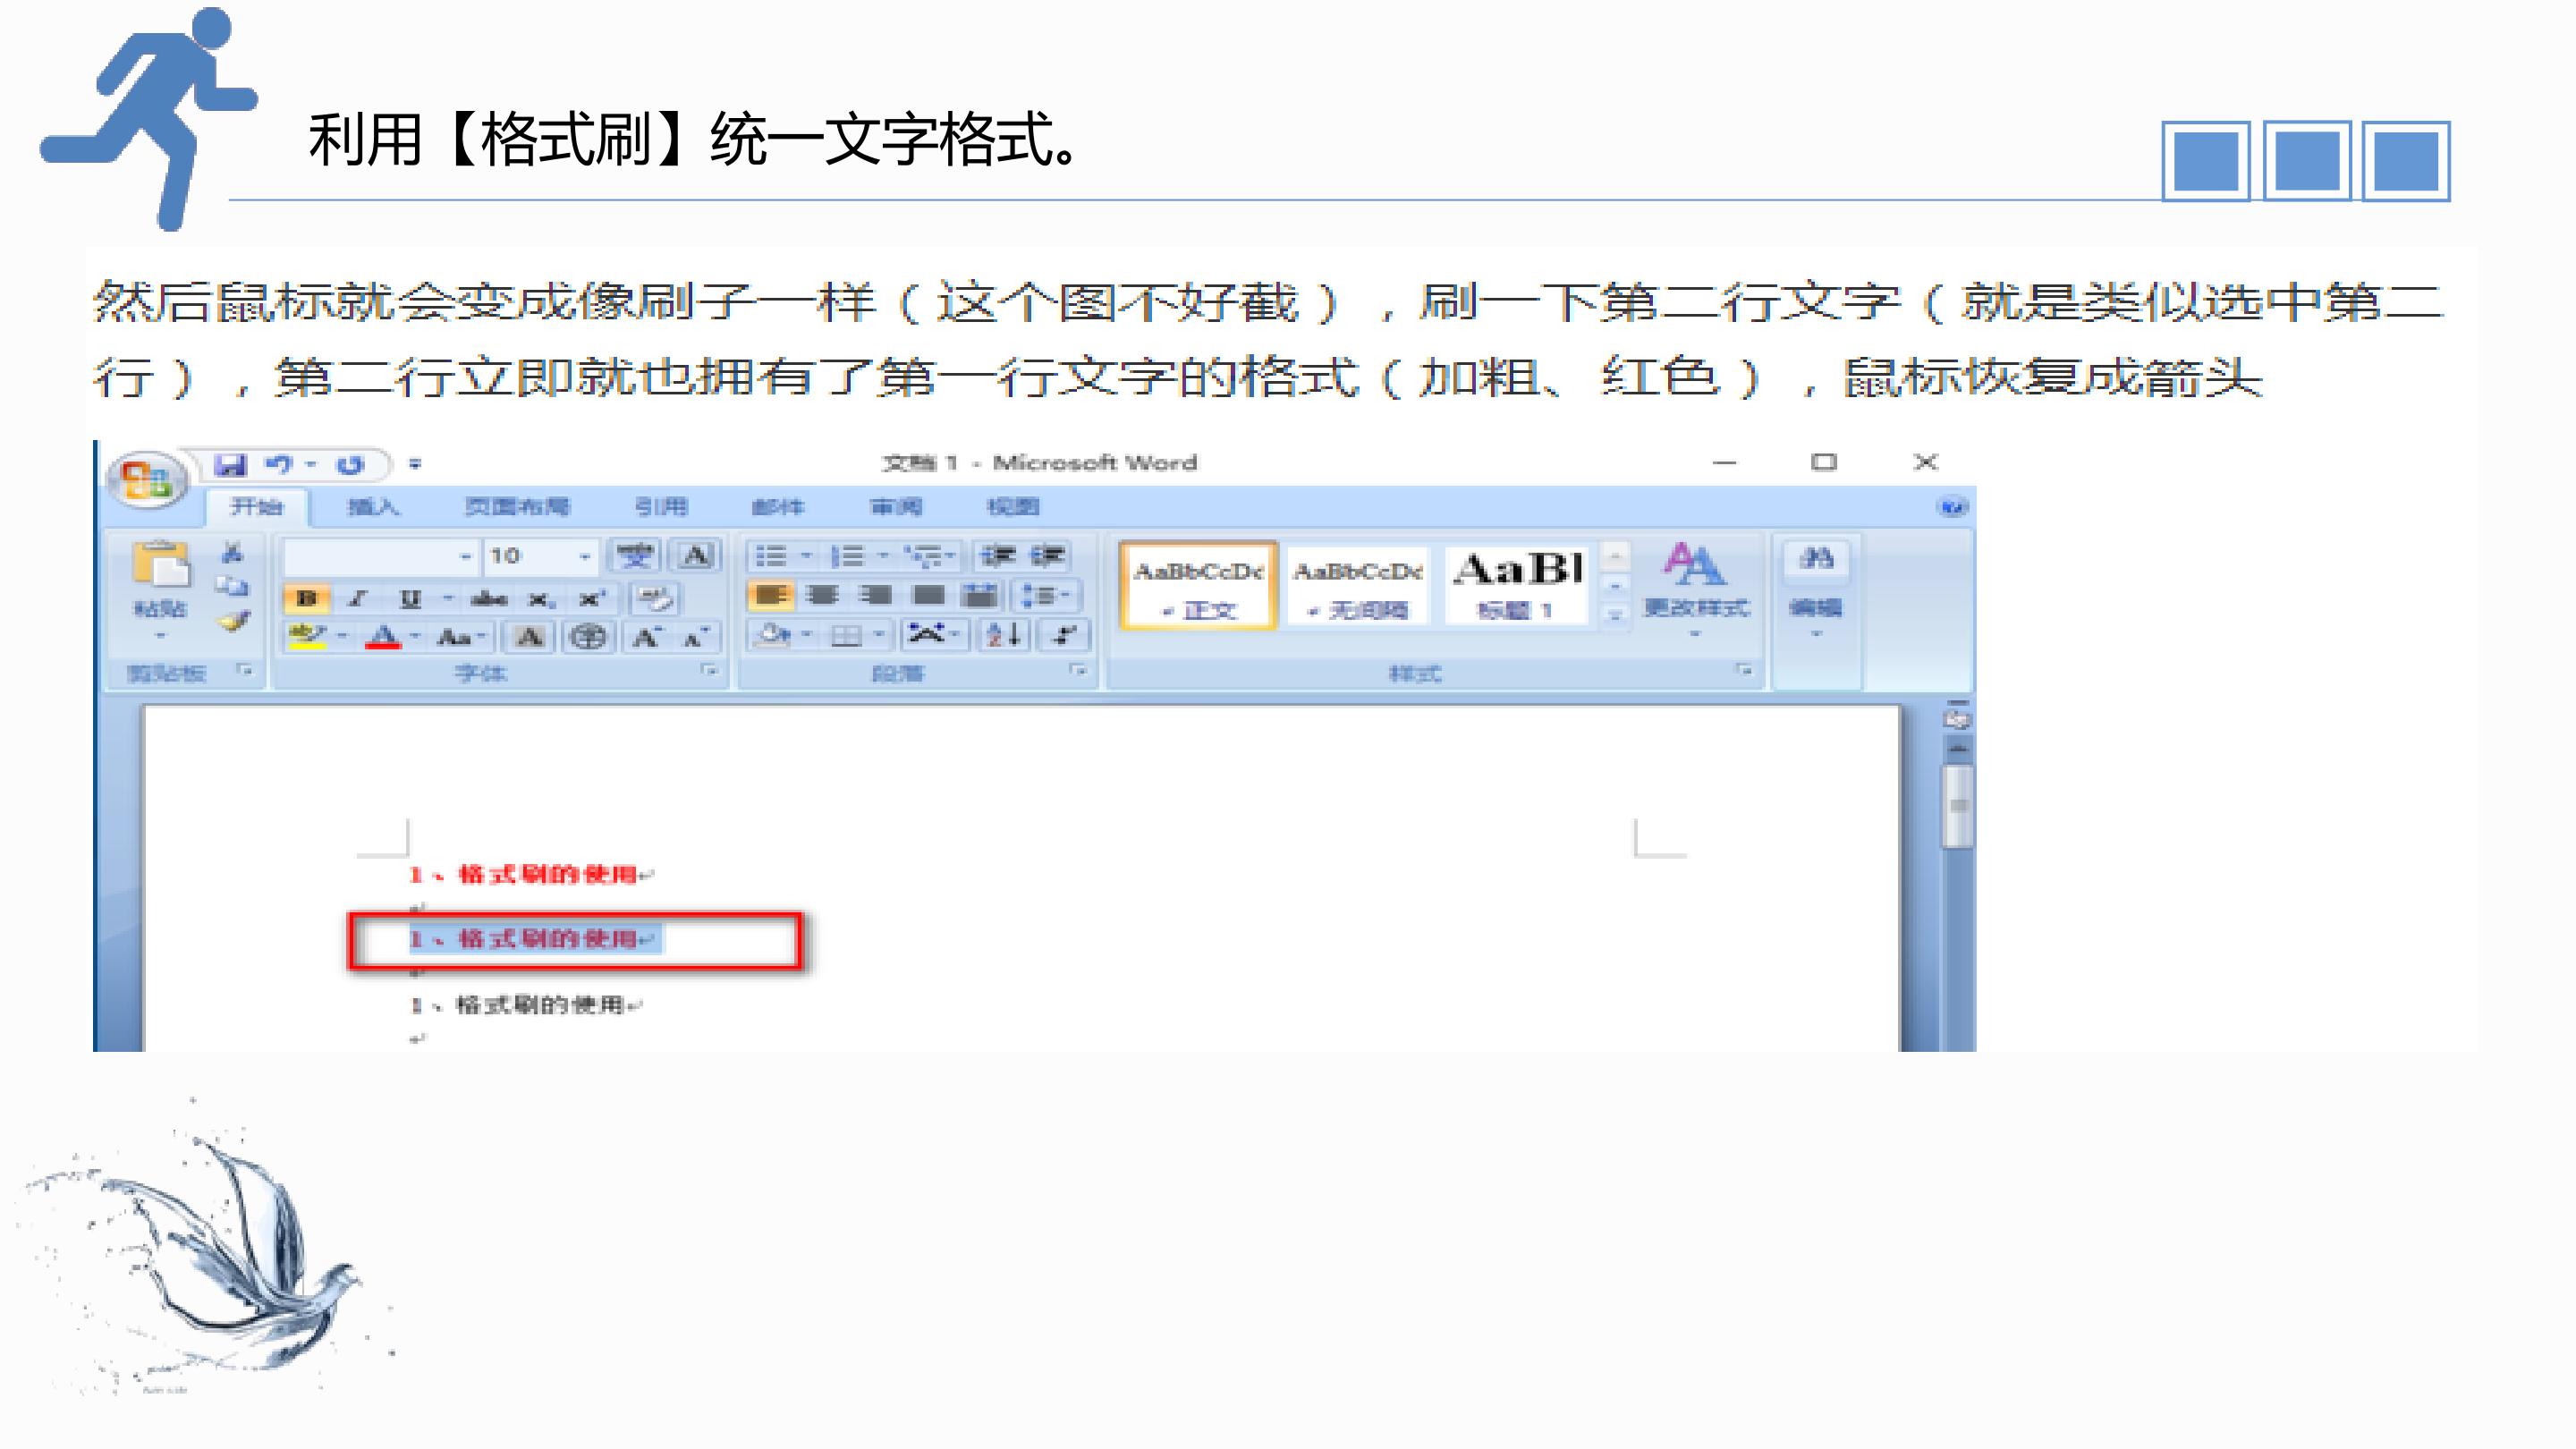Customize Quick Access Toolbar dropdown
The height and width of the screenshot is (1449, 2576).
415,464
